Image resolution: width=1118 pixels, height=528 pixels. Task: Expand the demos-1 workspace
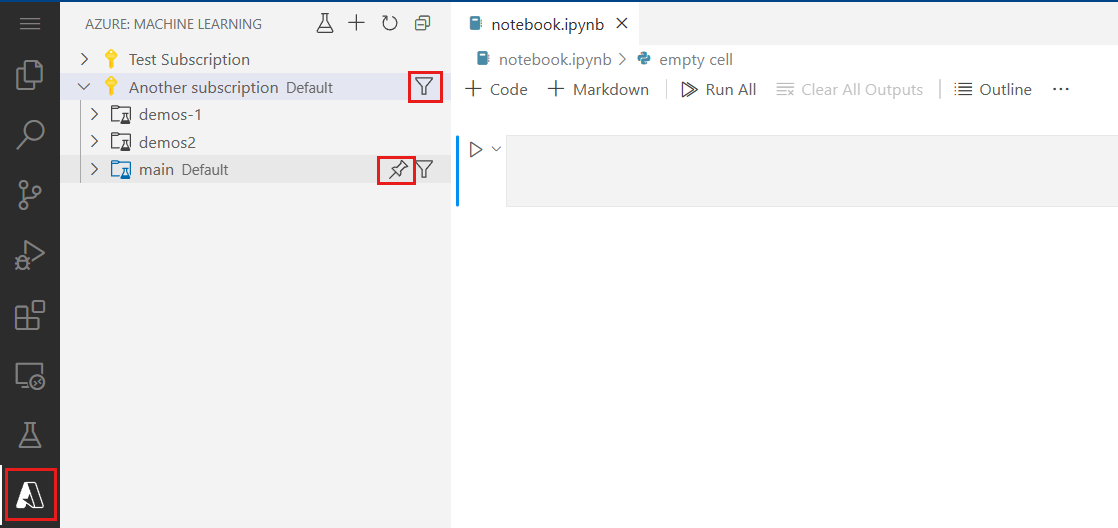(x=94, y=114)
